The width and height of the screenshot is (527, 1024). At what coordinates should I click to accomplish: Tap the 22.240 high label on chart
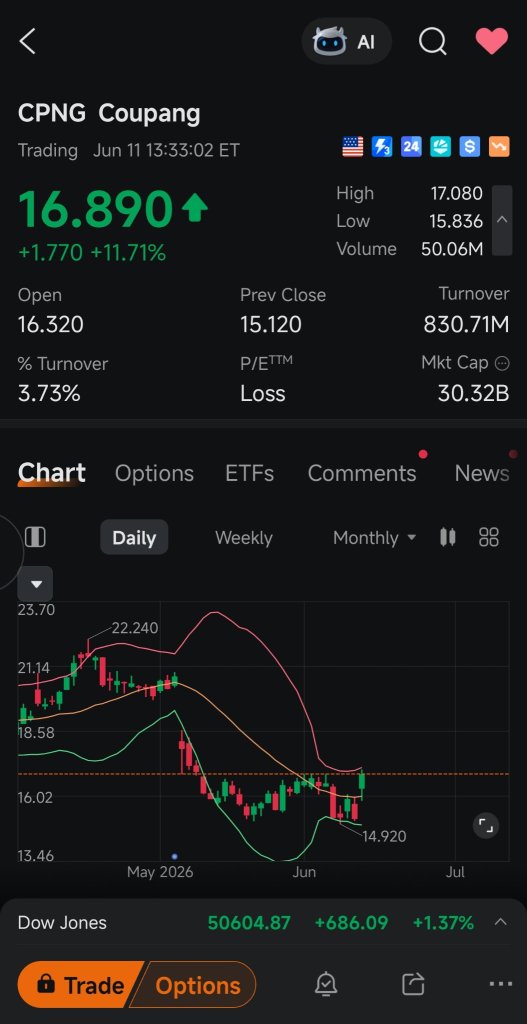pos(135,628)
